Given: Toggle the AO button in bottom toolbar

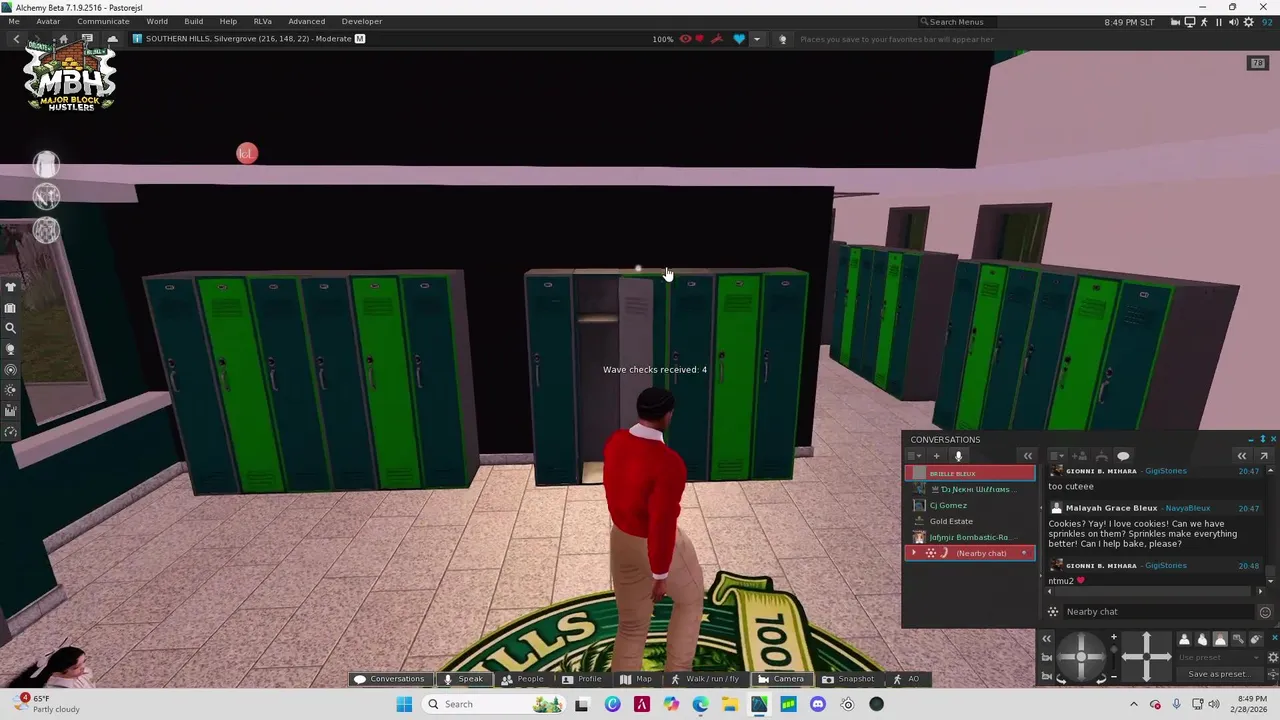Looking at the screenshot, I should click(x=906, y=679).
